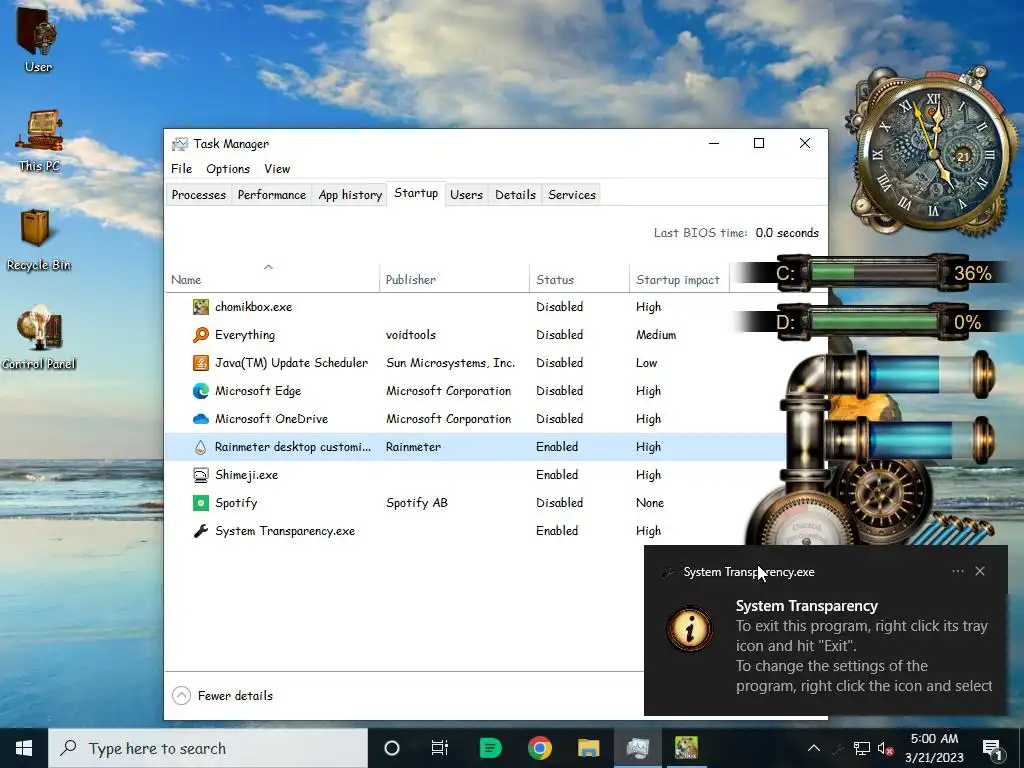
Task: Open the Windows Start menu
Action: pos(24,748)
